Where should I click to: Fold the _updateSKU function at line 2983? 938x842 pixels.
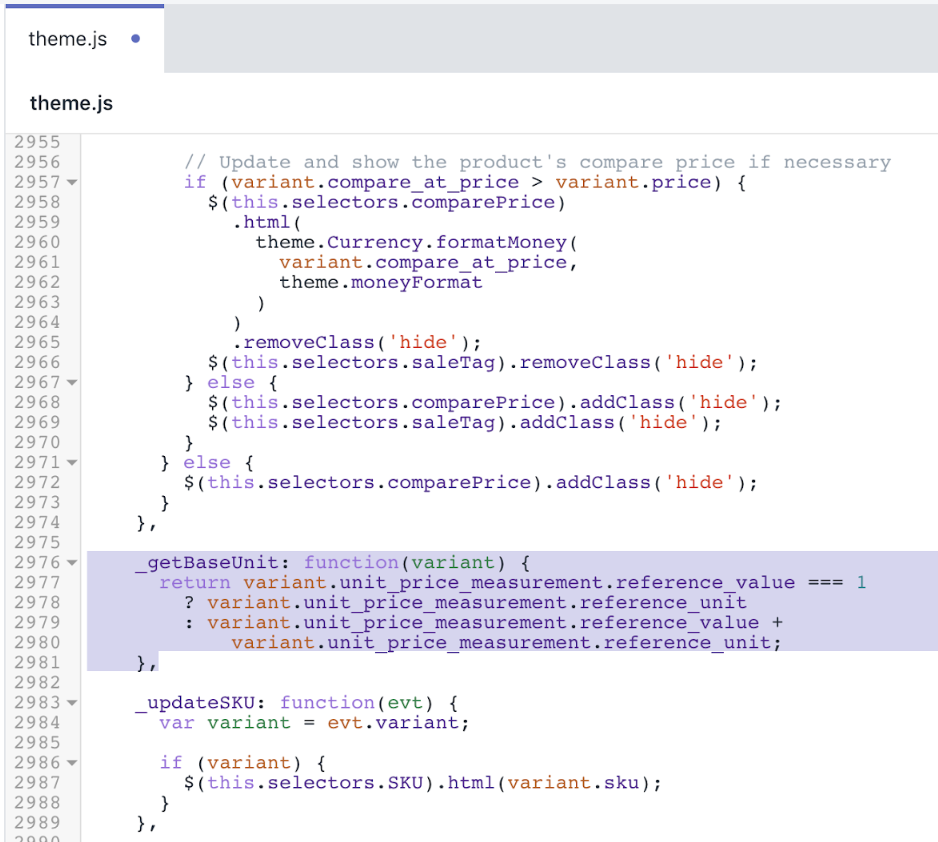pyautogui.click(x=71, y=703)
